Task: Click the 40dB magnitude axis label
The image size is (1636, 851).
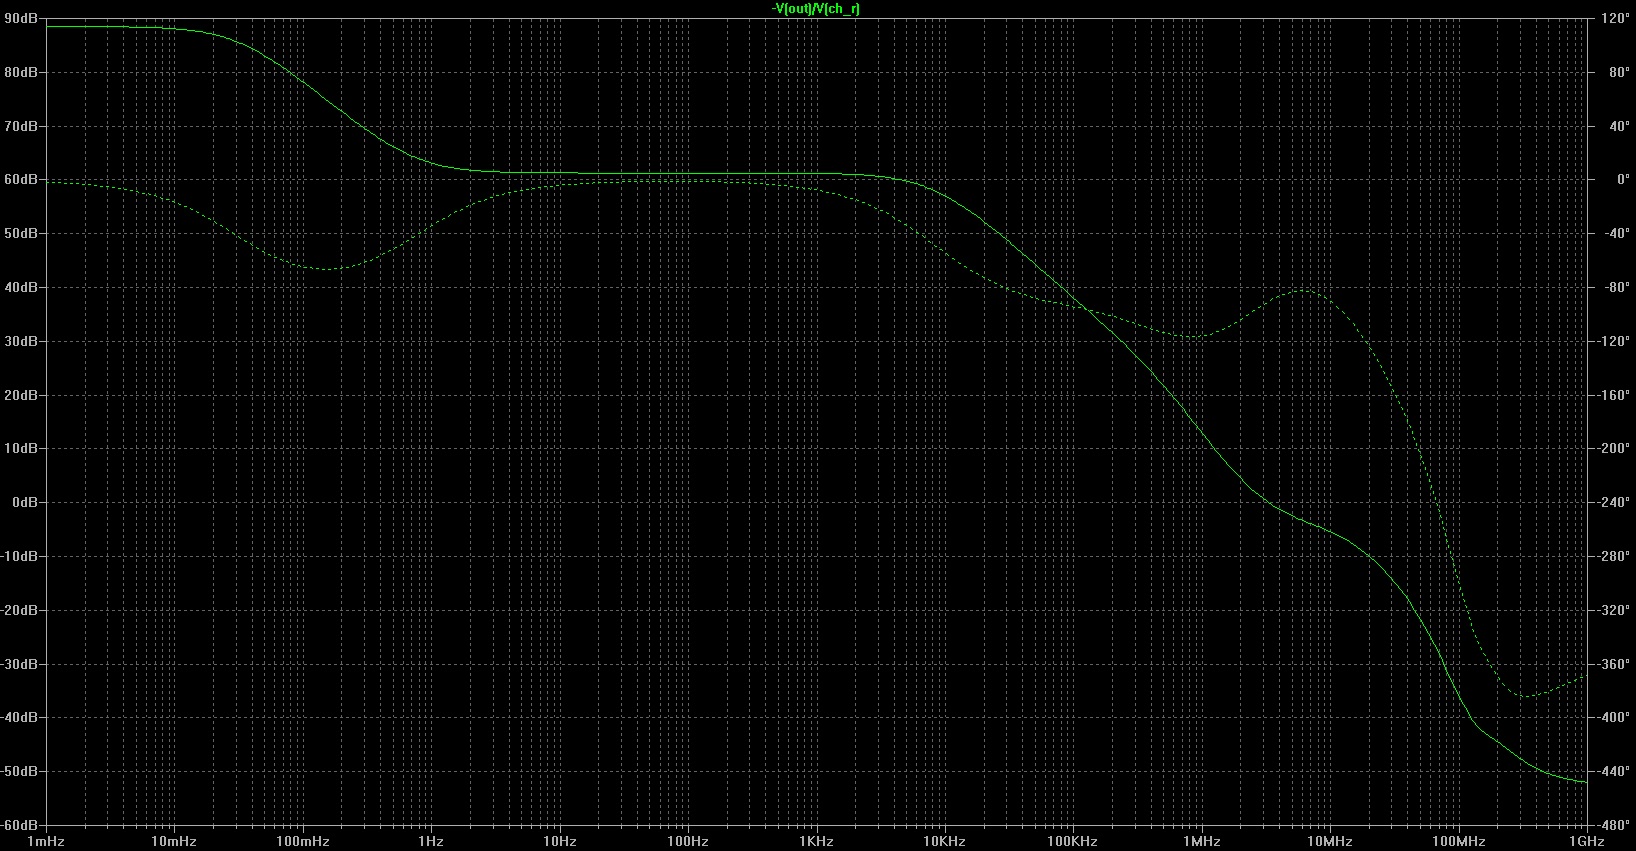Action: (x=21, y=287)
